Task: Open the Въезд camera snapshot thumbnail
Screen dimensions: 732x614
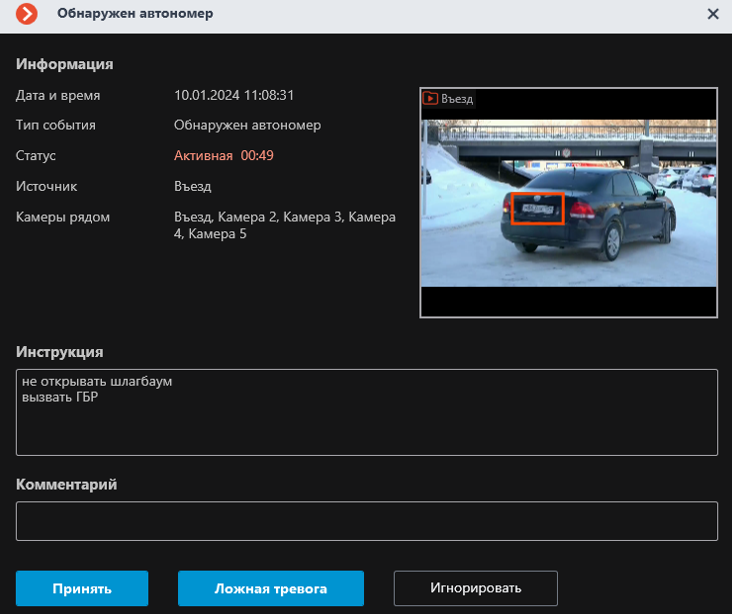Action: click(568, 203)
